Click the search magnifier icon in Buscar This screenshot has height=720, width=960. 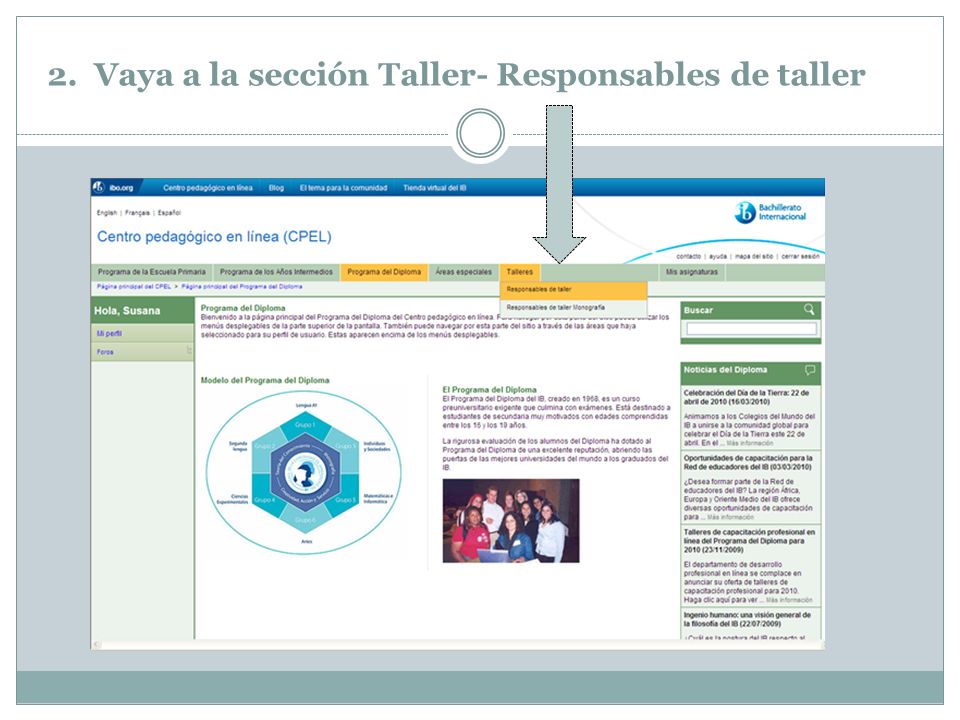pos(809,310)
